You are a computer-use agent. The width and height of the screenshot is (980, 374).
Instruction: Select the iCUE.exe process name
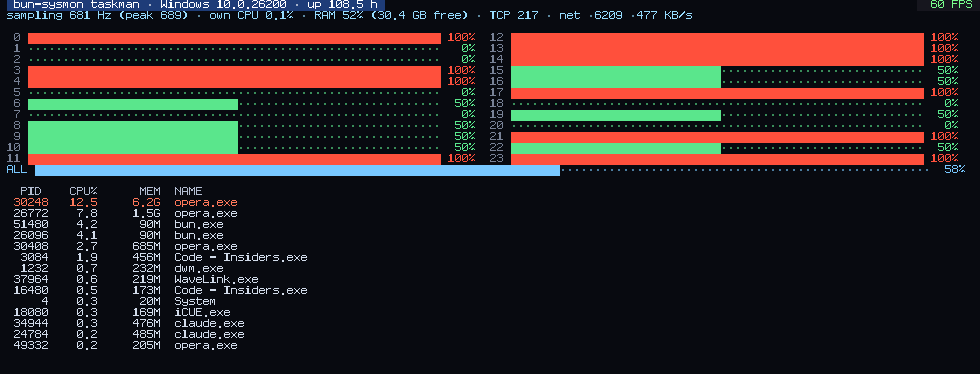pos(202,312)
